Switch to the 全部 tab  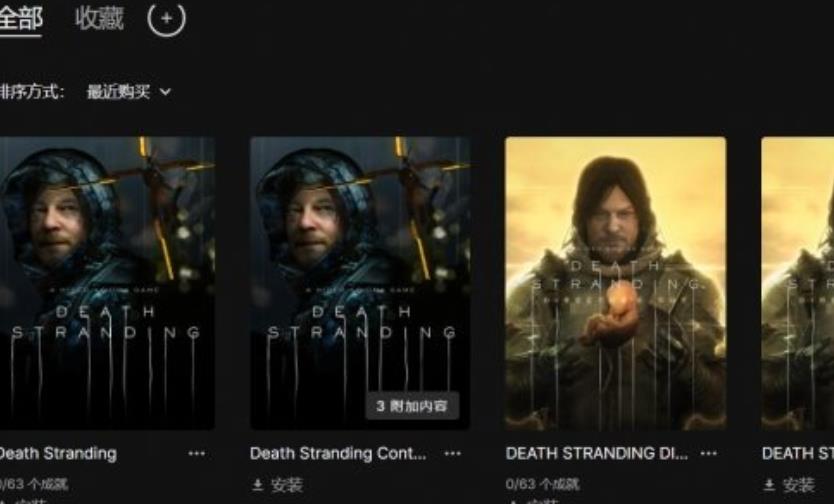pyautogui.click(x=20, y=19)
